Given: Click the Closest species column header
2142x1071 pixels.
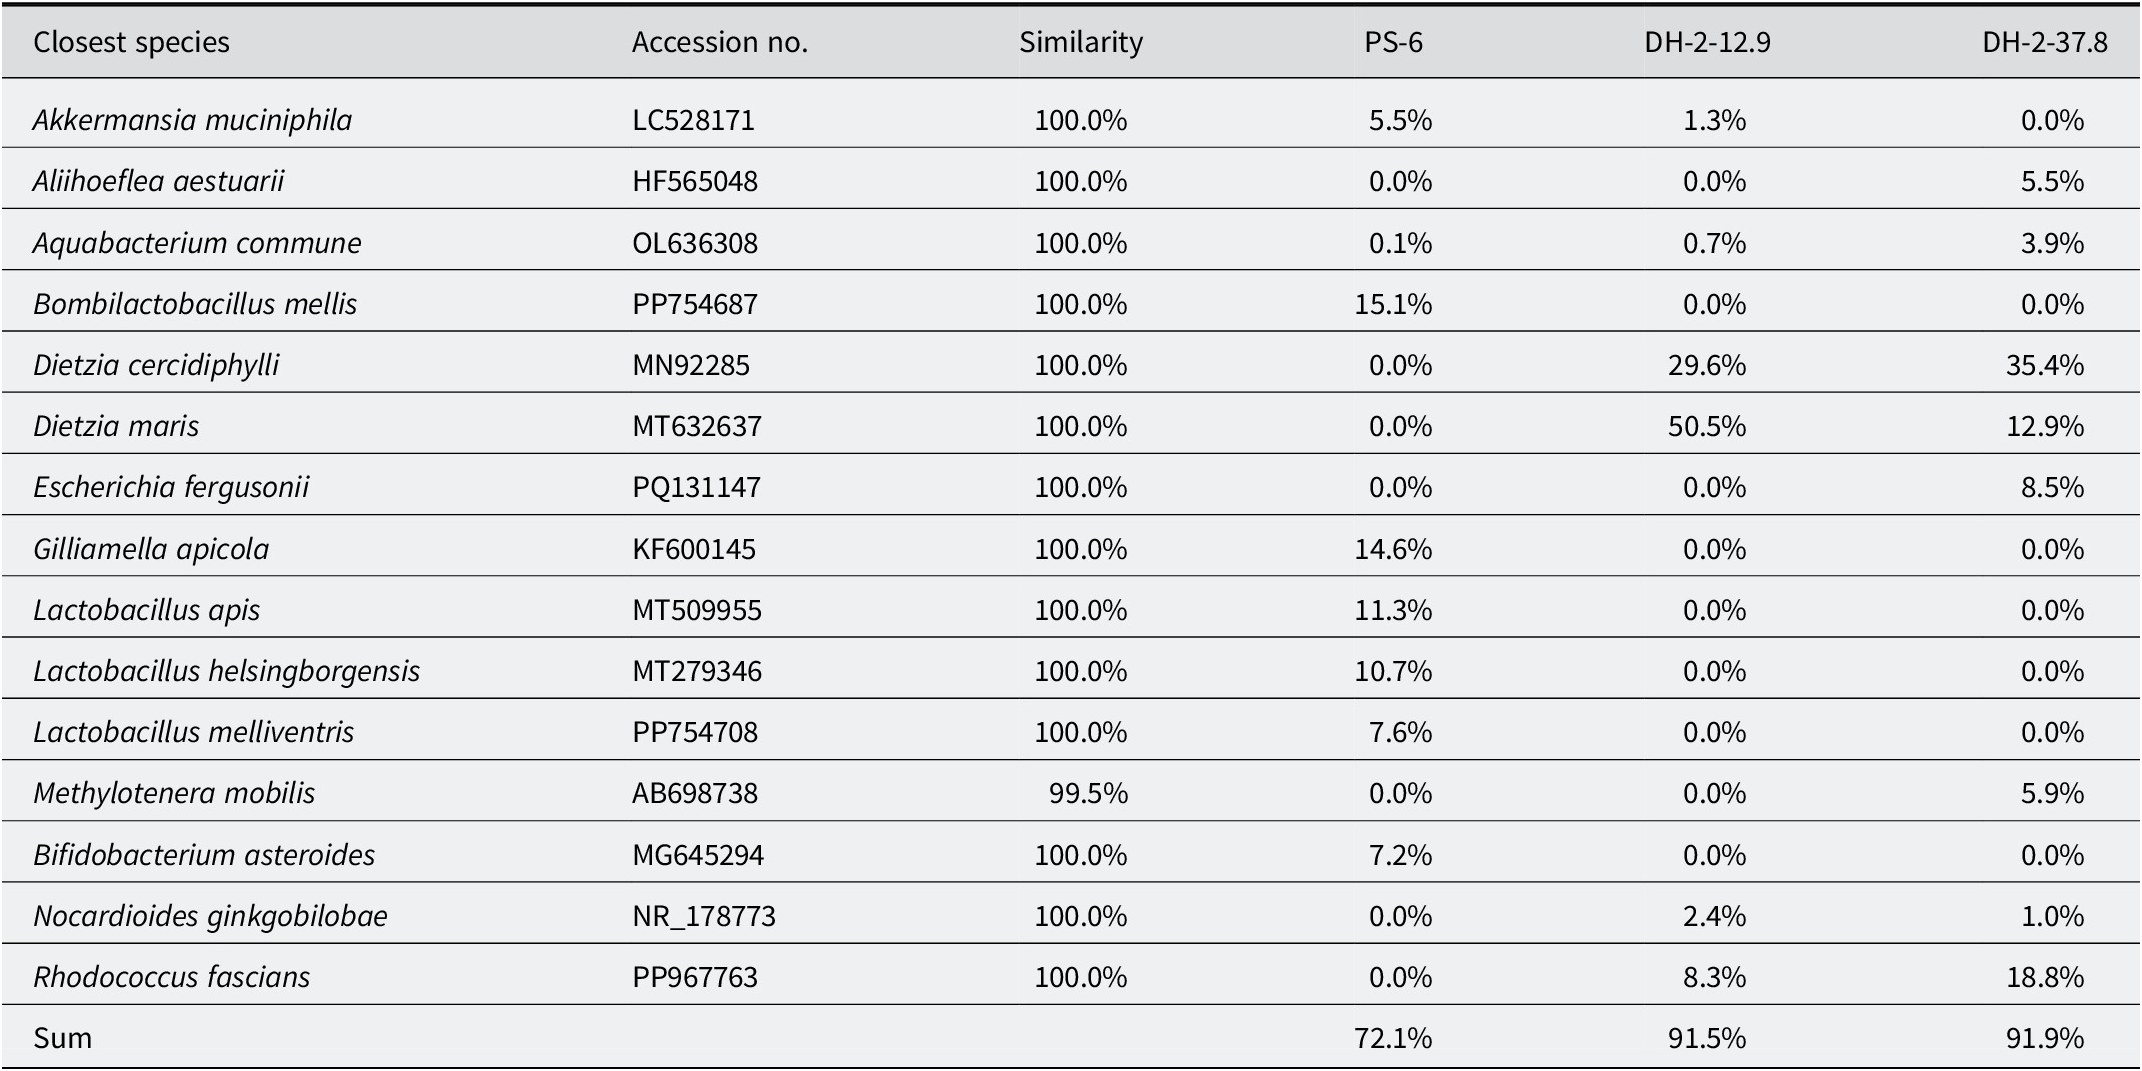Looking at the screenshot, I should coord(131,42).
